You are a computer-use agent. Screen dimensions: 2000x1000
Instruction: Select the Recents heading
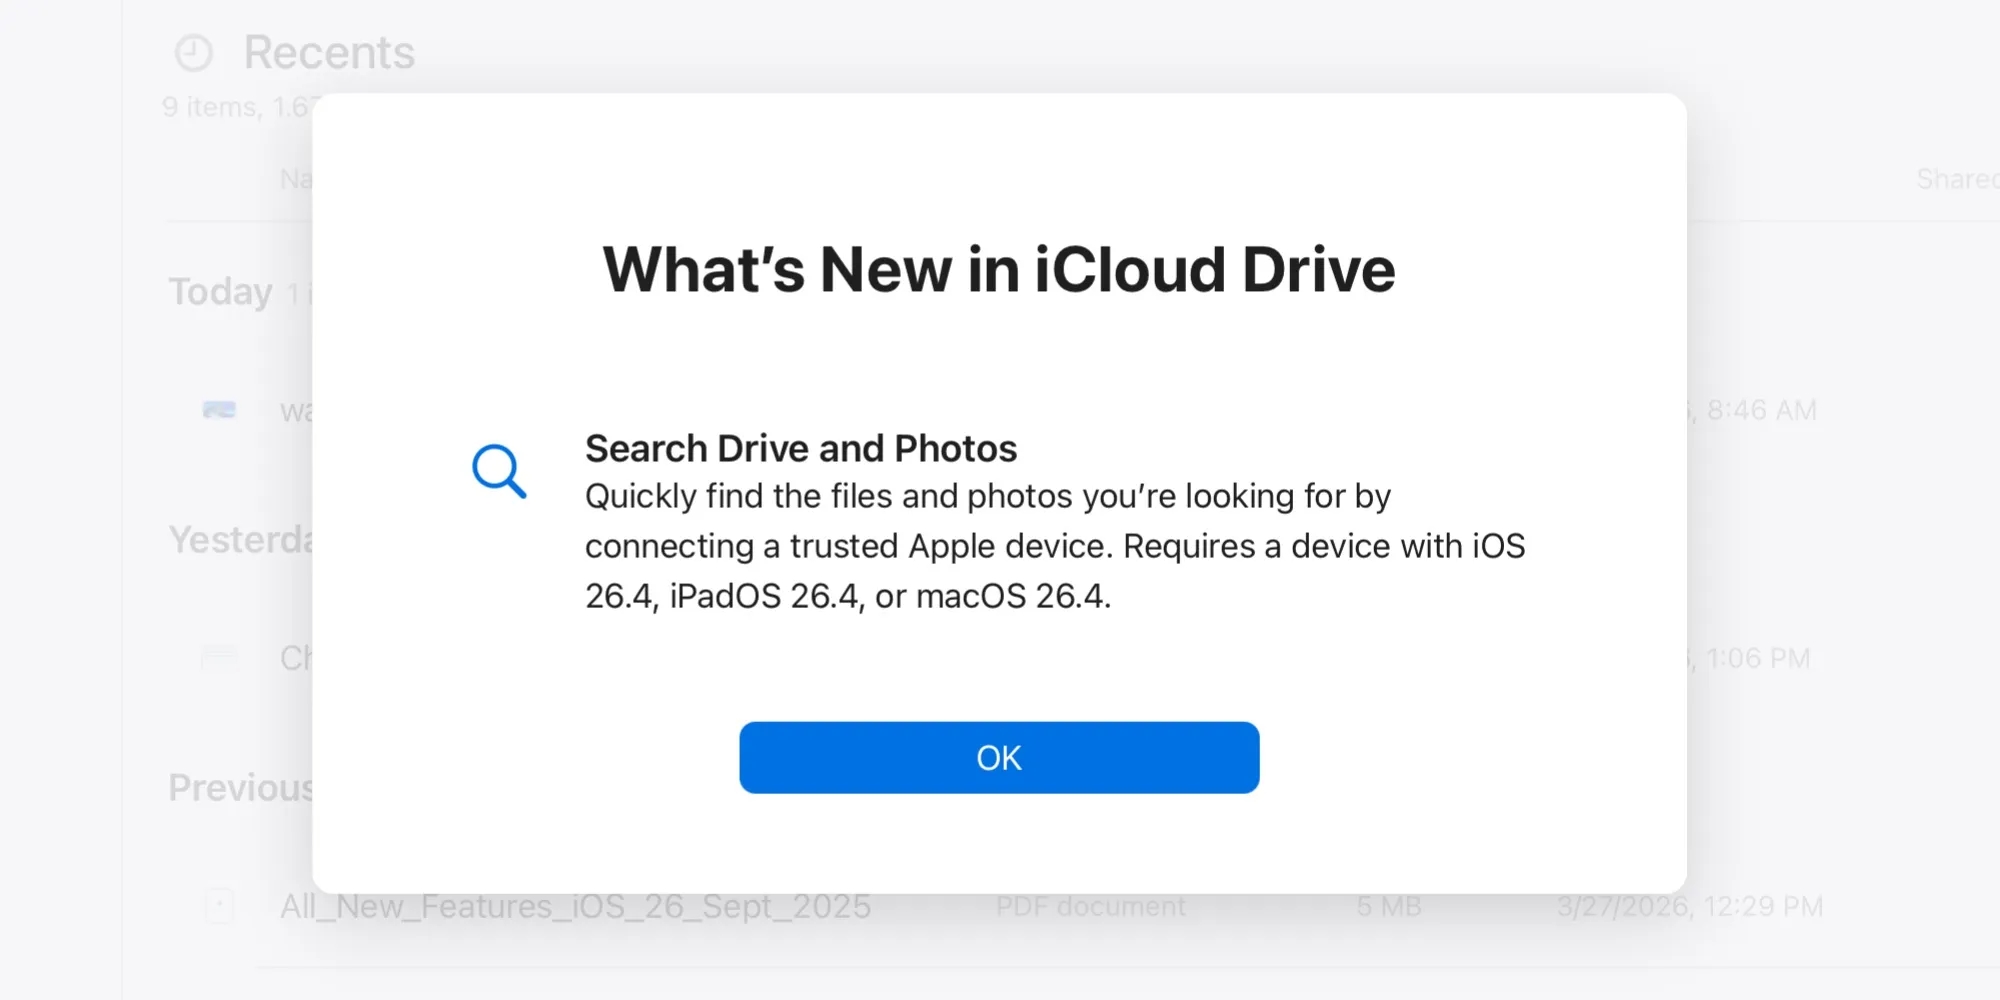pos(330,52)
